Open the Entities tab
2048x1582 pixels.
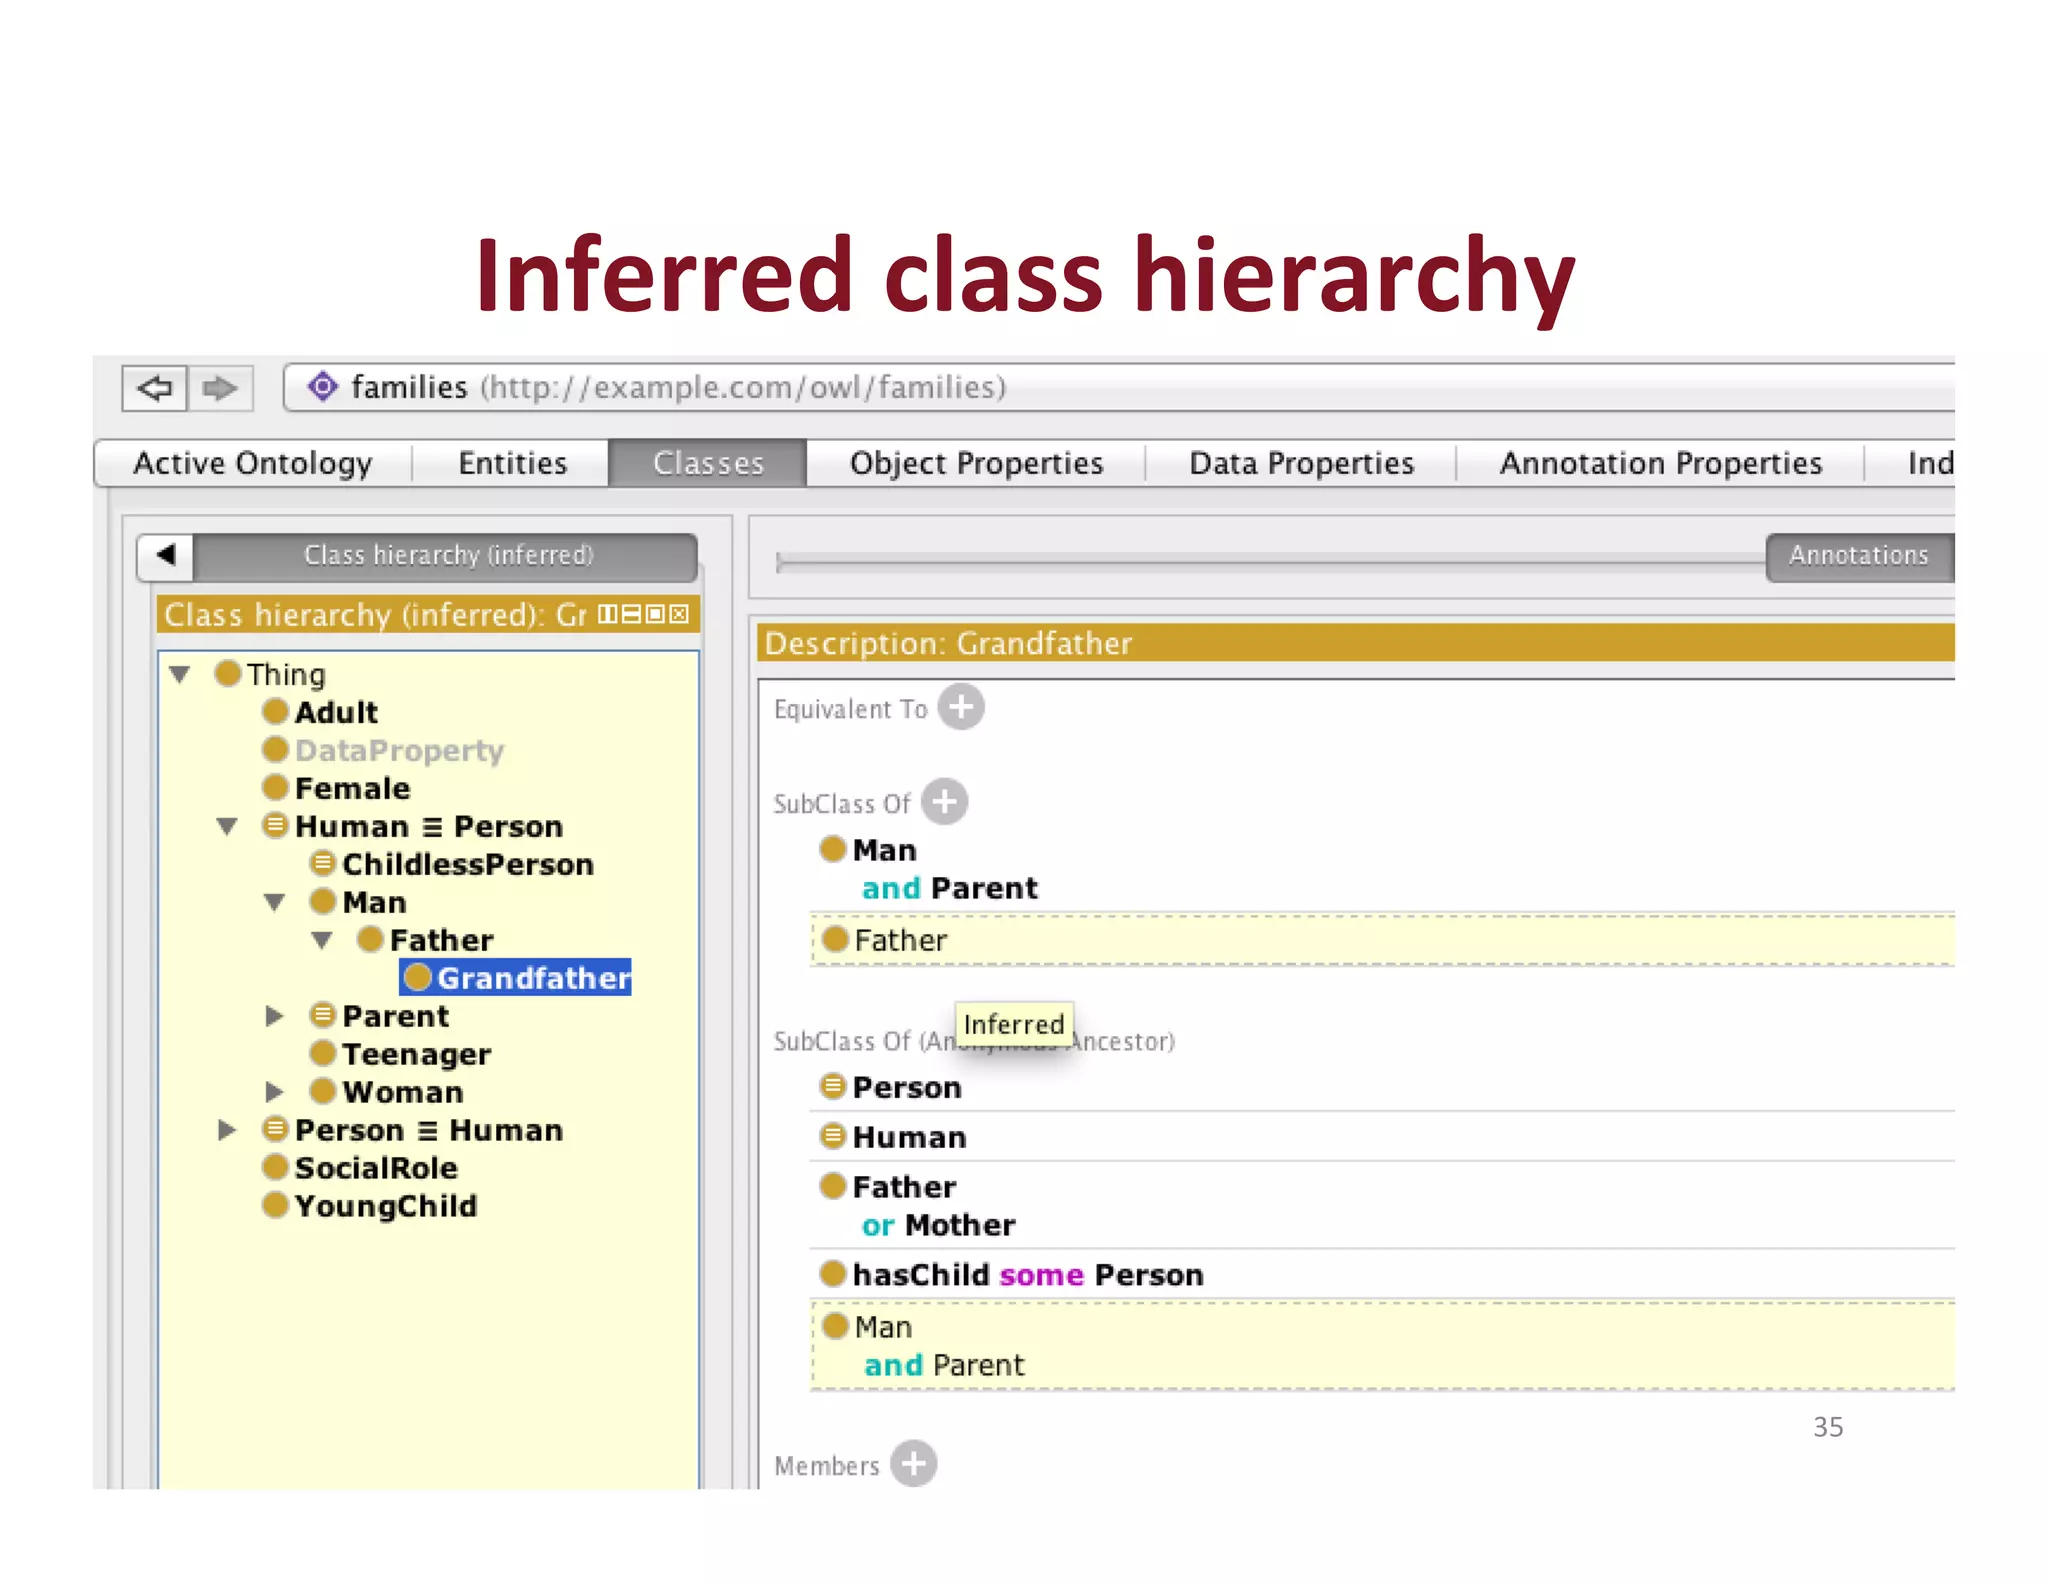(512, 463)
